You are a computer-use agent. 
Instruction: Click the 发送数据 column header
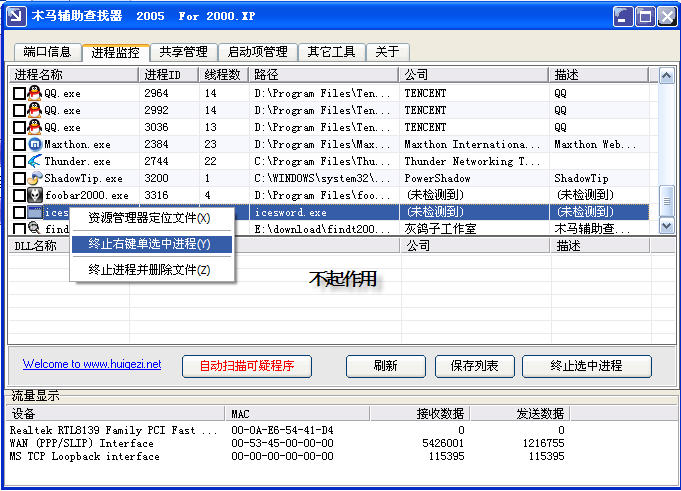(520, 414)
